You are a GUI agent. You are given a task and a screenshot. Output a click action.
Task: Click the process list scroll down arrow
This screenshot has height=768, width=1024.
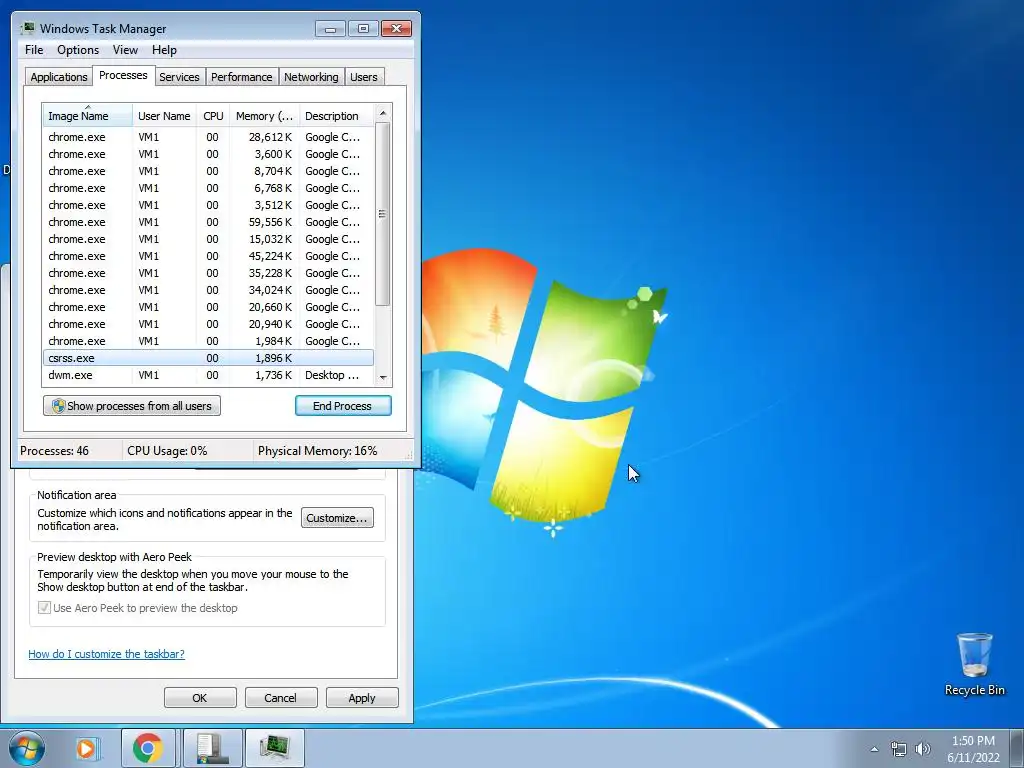383,377
